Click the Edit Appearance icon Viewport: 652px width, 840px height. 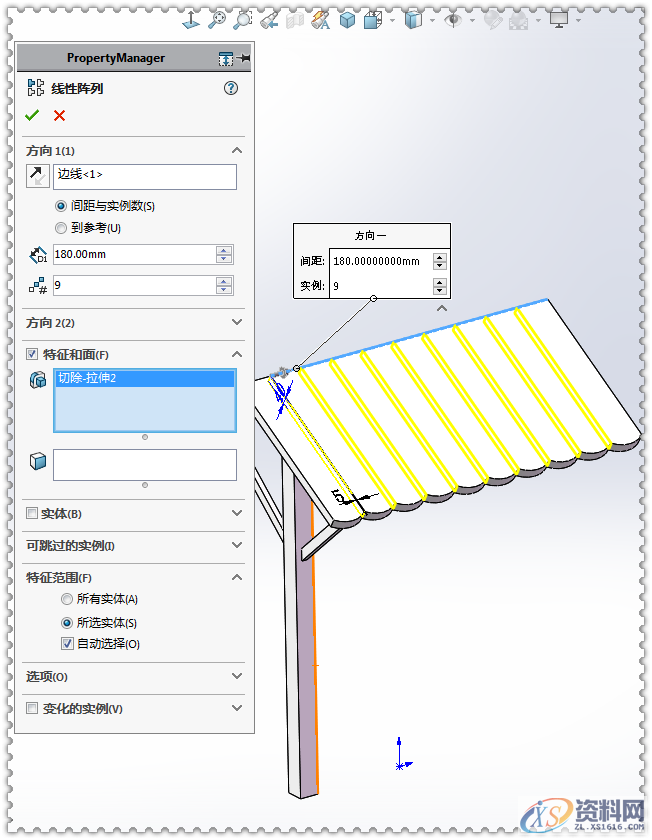pyautogui.click(x=493, y=20)
